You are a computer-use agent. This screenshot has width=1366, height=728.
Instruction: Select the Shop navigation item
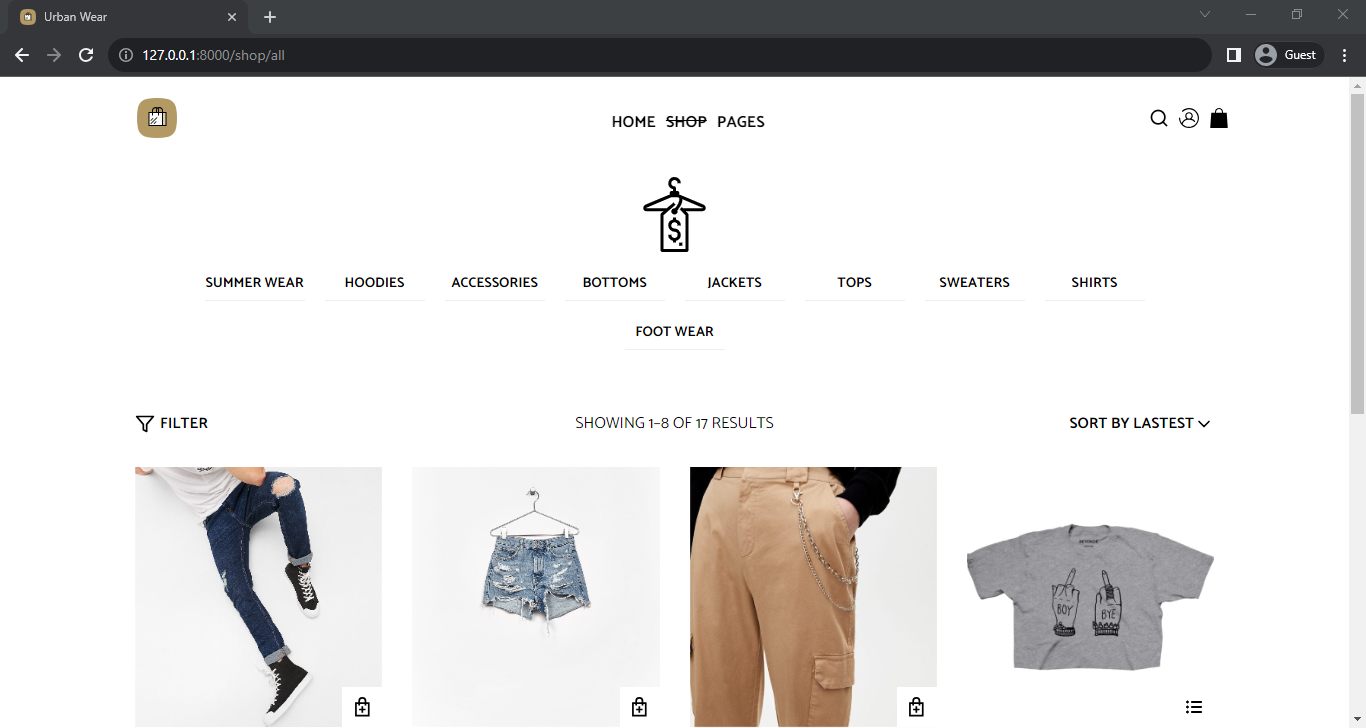click(686, 122)
